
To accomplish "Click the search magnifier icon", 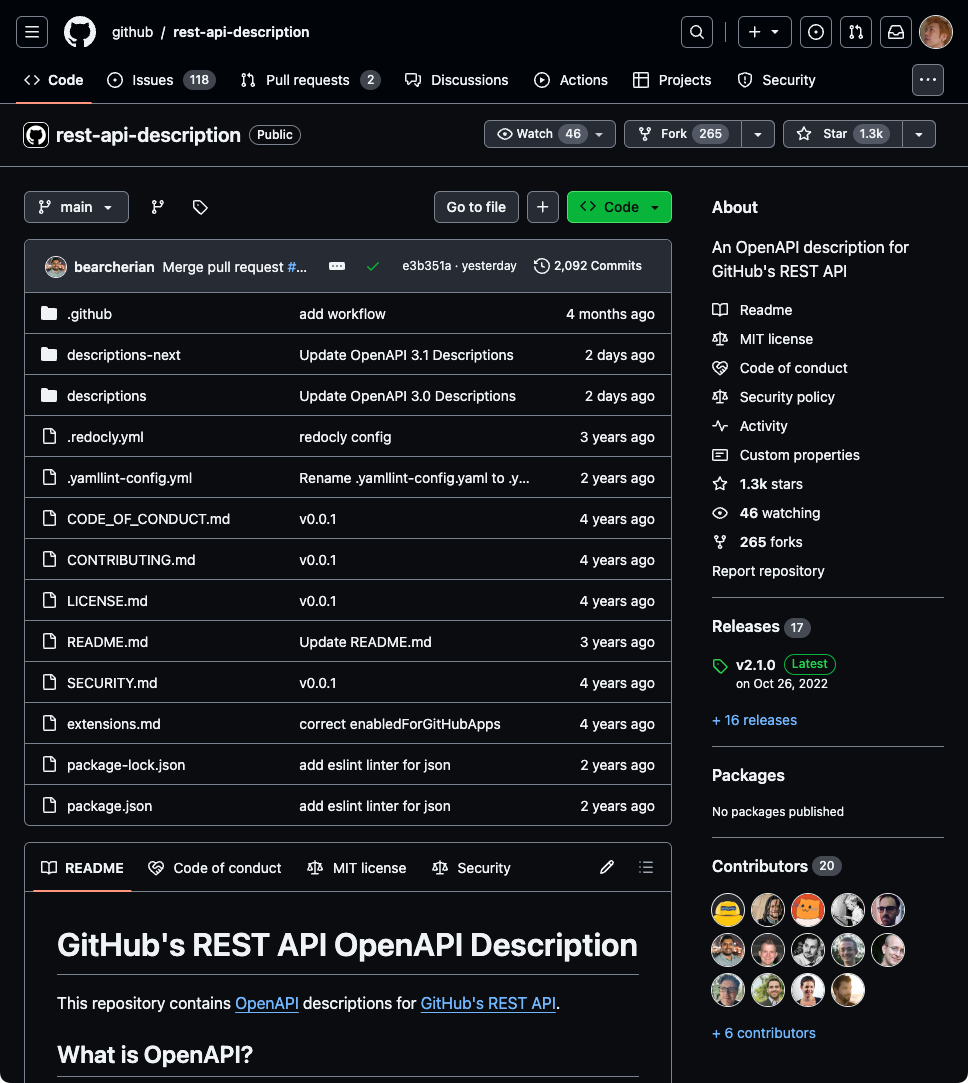I will (x=697, y=32).
